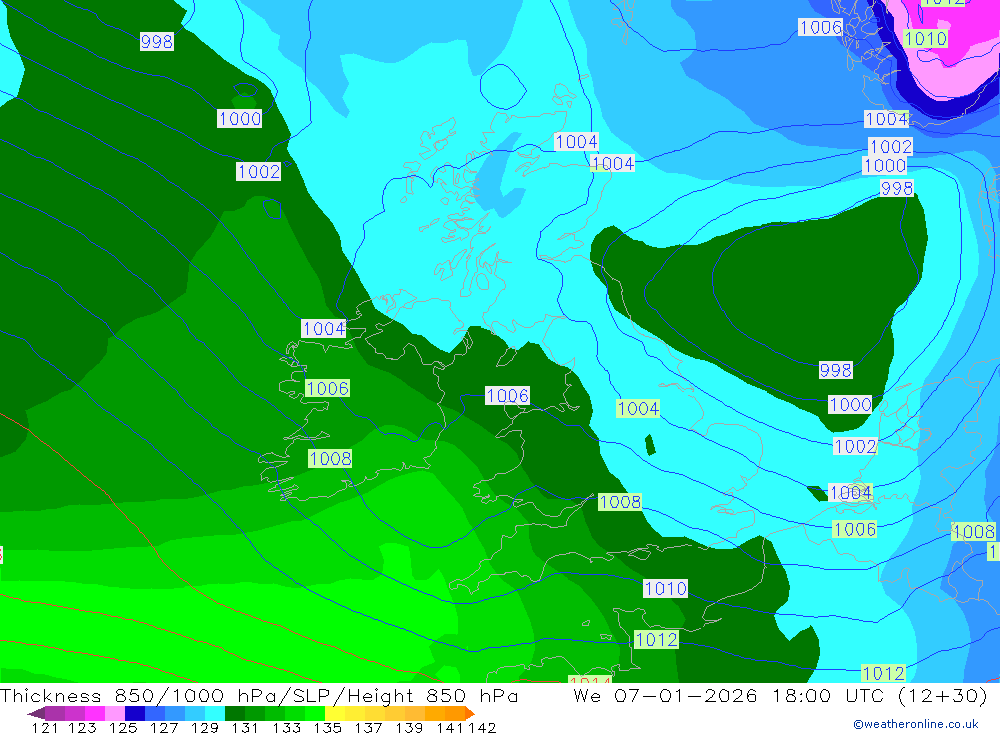Image resolution: width=1000 pixels, height=733 pixels.
Task: Click the '1012' label at the bottom right edge
Action: point(883,673)
